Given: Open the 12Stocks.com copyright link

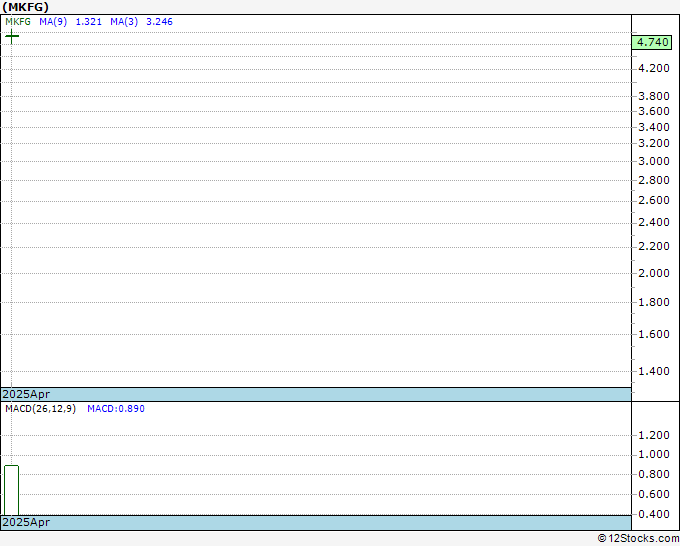Looking at the screenshot, I should (x=638, y=538).
